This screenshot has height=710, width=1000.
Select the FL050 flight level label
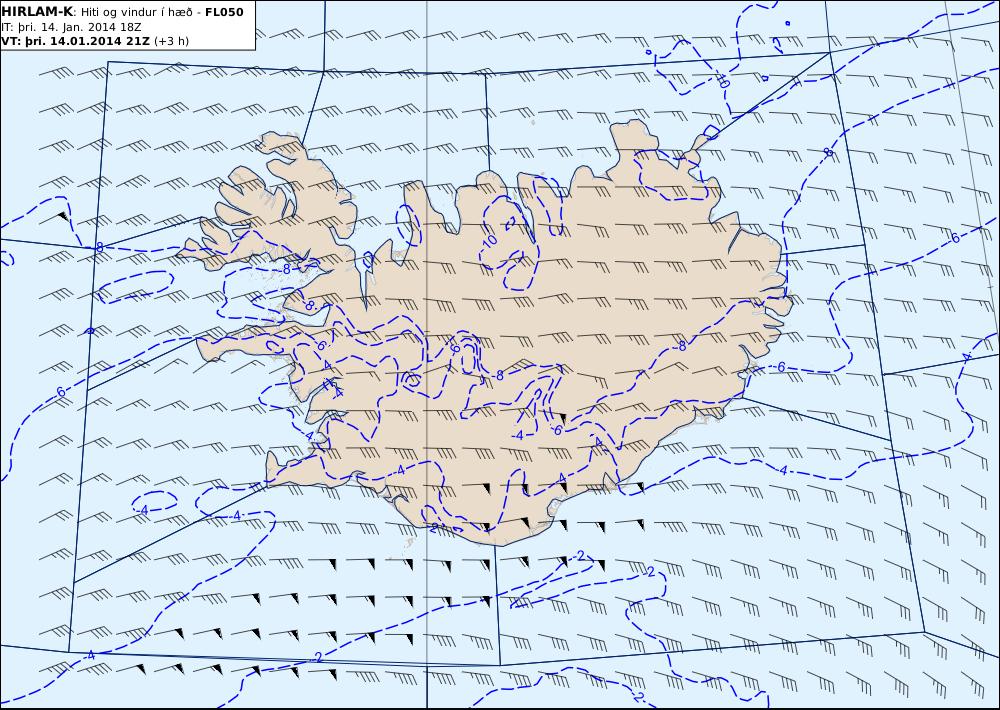click(x=224, y=12)
